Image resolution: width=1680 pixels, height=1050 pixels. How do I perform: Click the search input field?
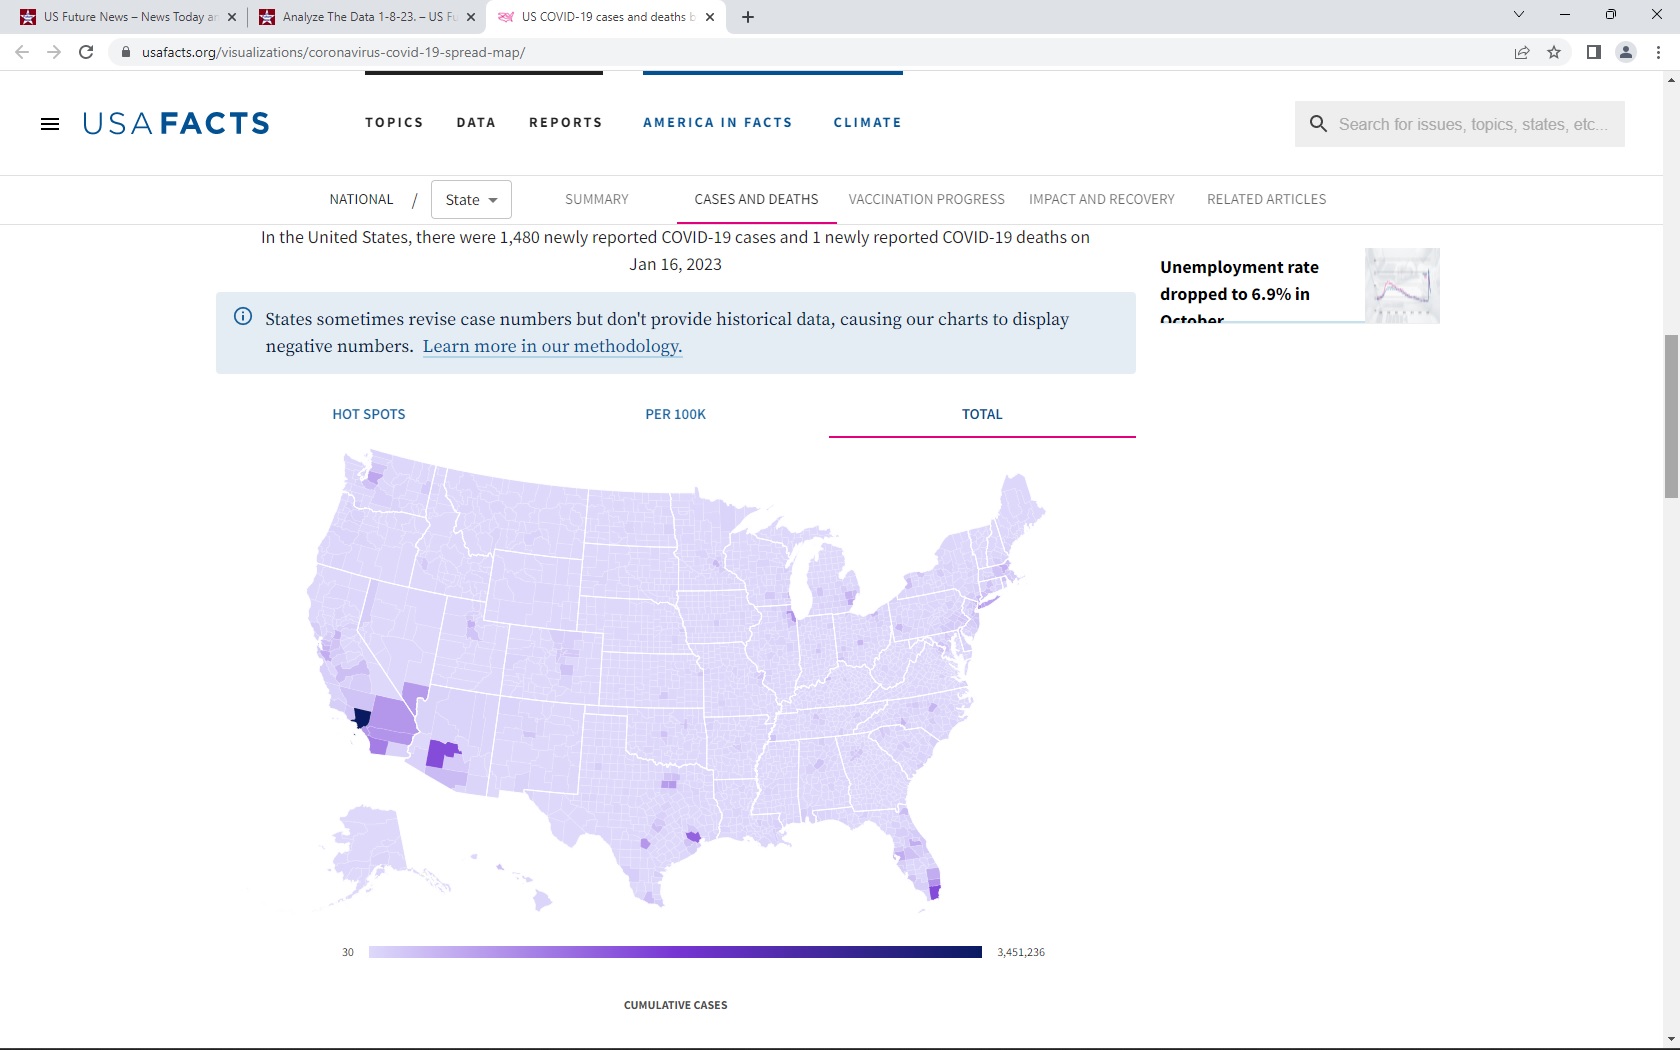point(1473,124)
